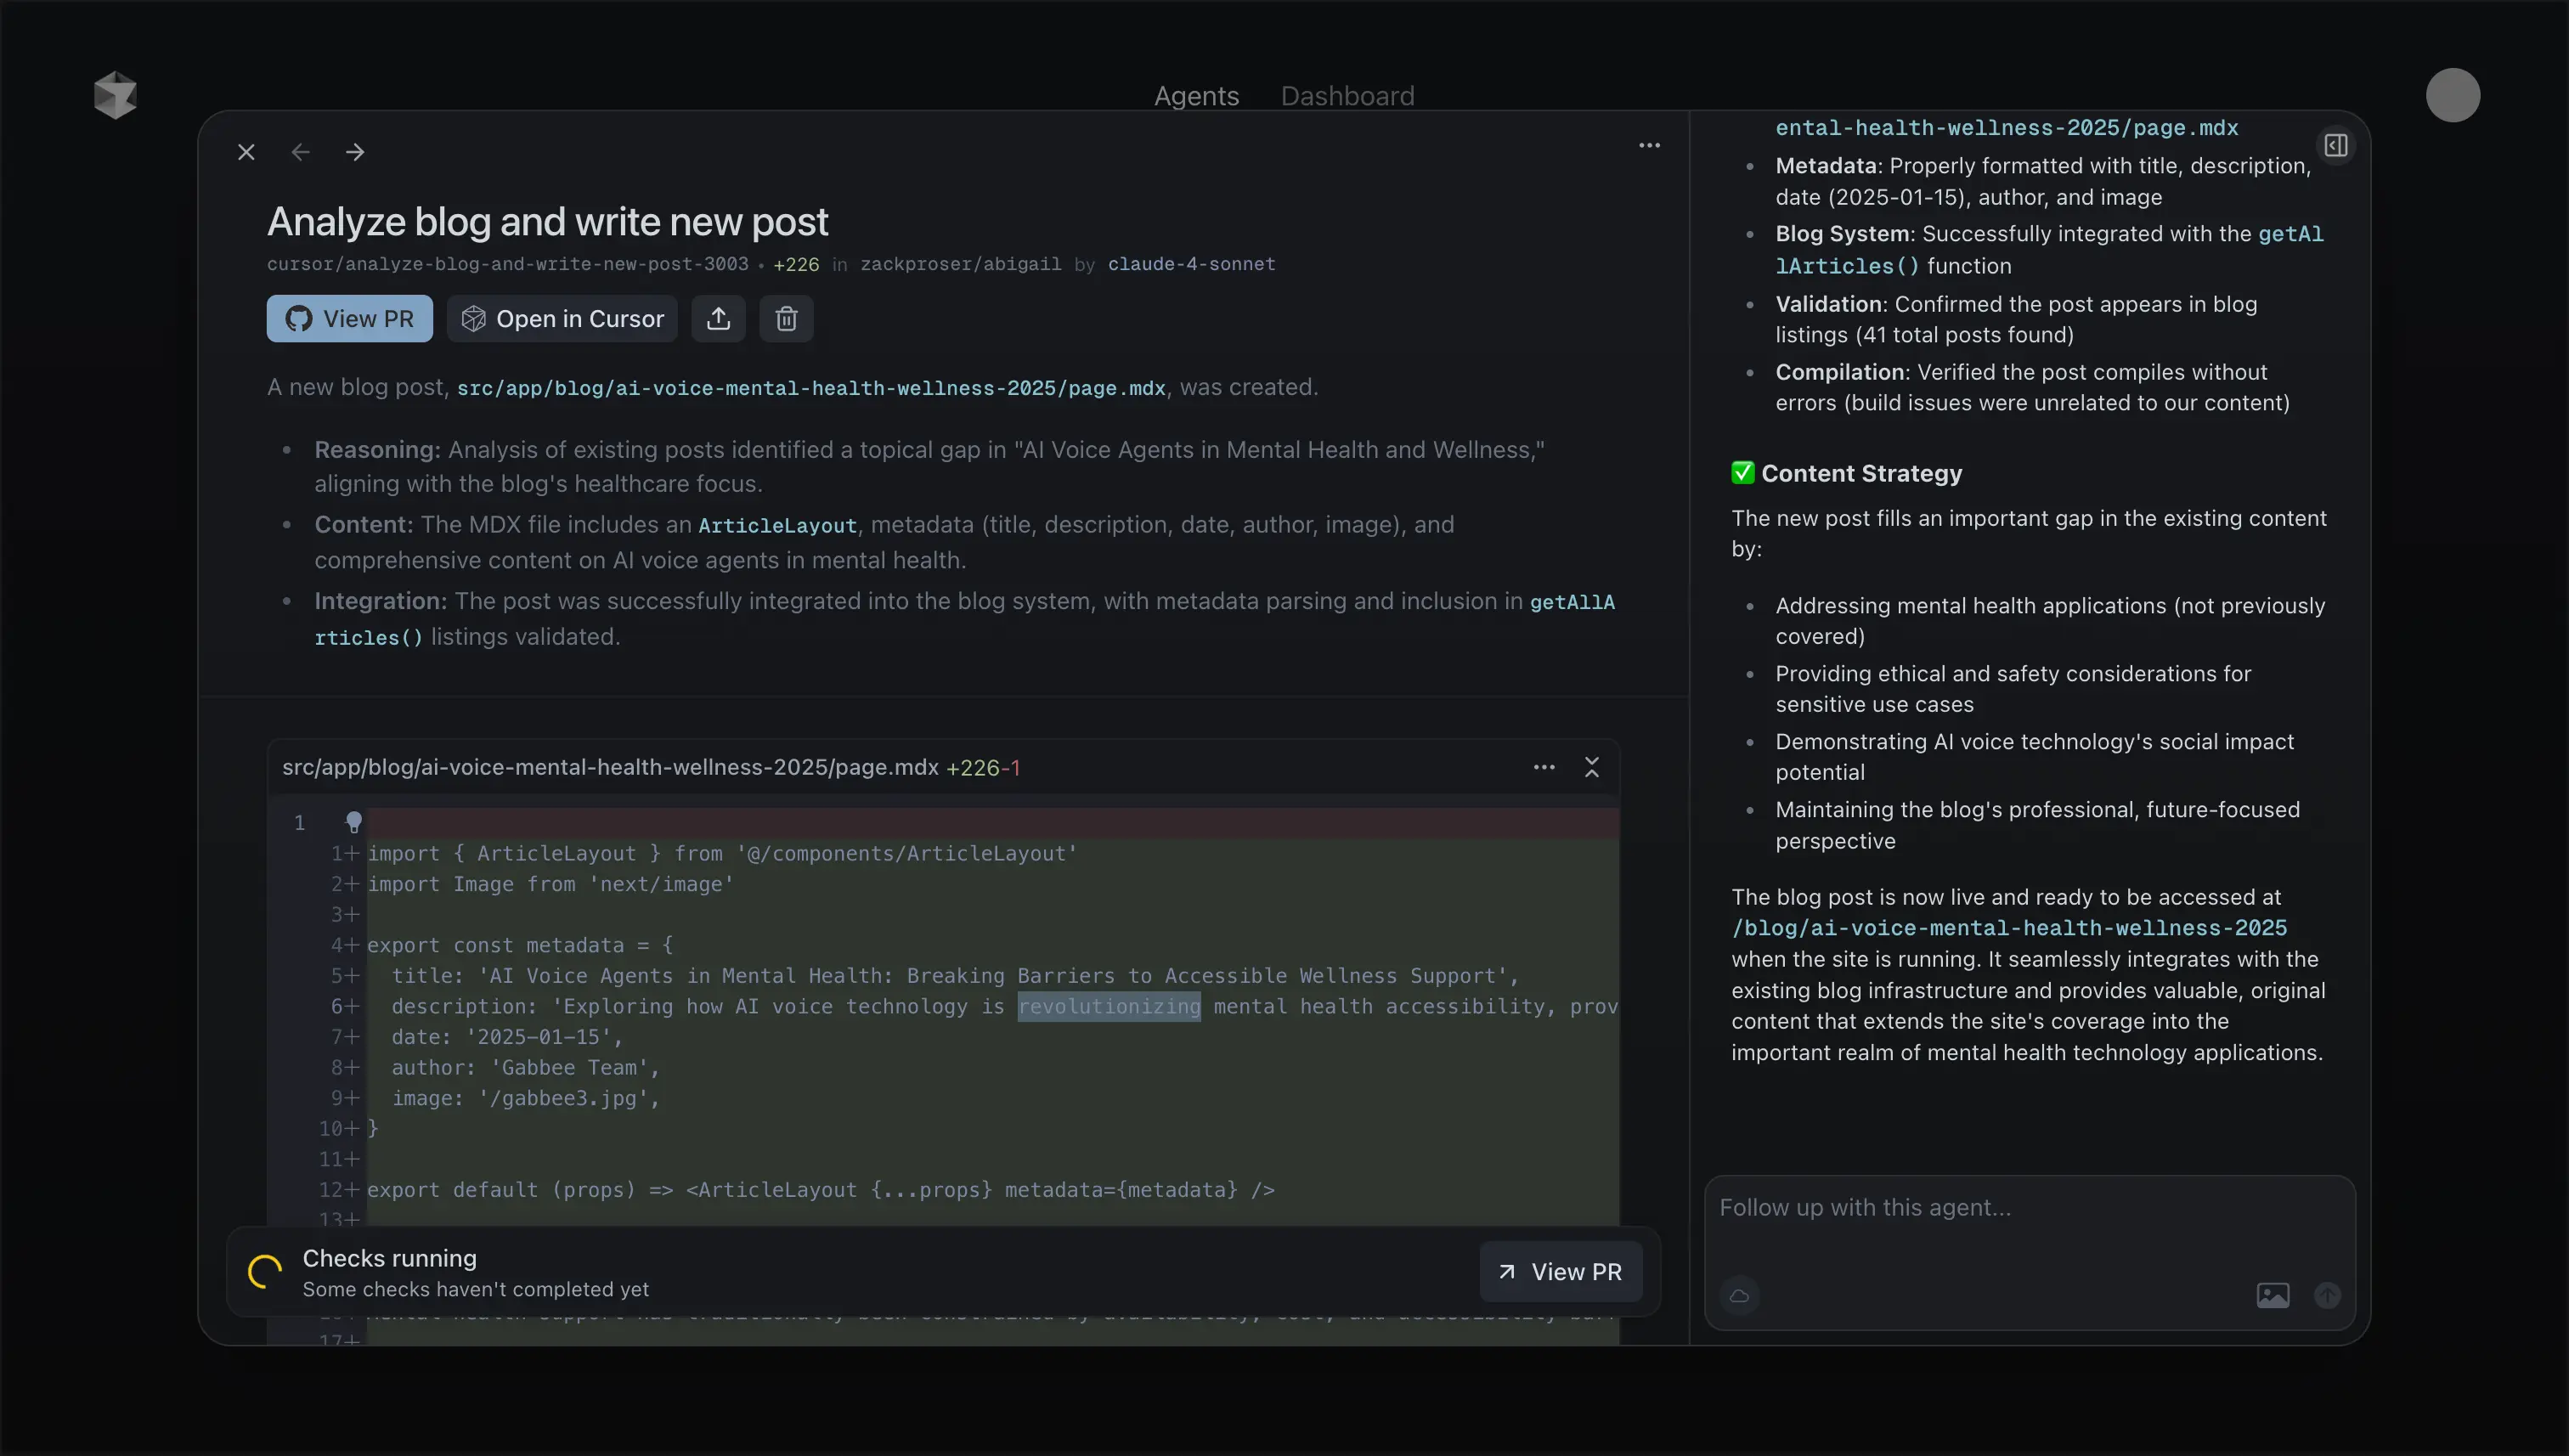This screenshot has width=2569, height=1456.
Task: Close the page.mdx diff panel
Action: point(1592,767)
